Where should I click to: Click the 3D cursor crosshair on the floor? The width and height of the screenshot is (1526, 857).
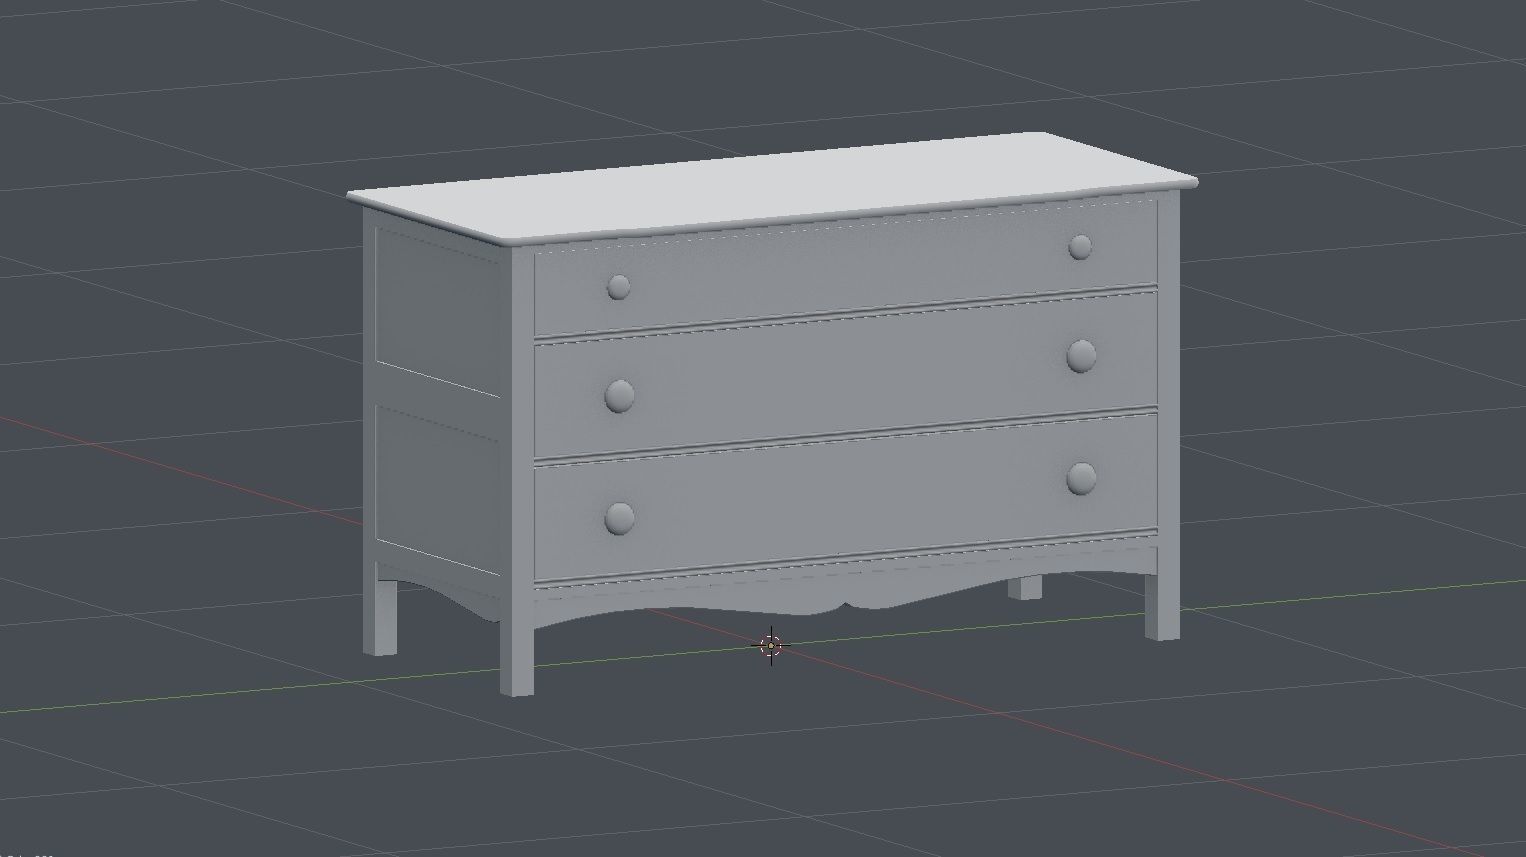770,646
